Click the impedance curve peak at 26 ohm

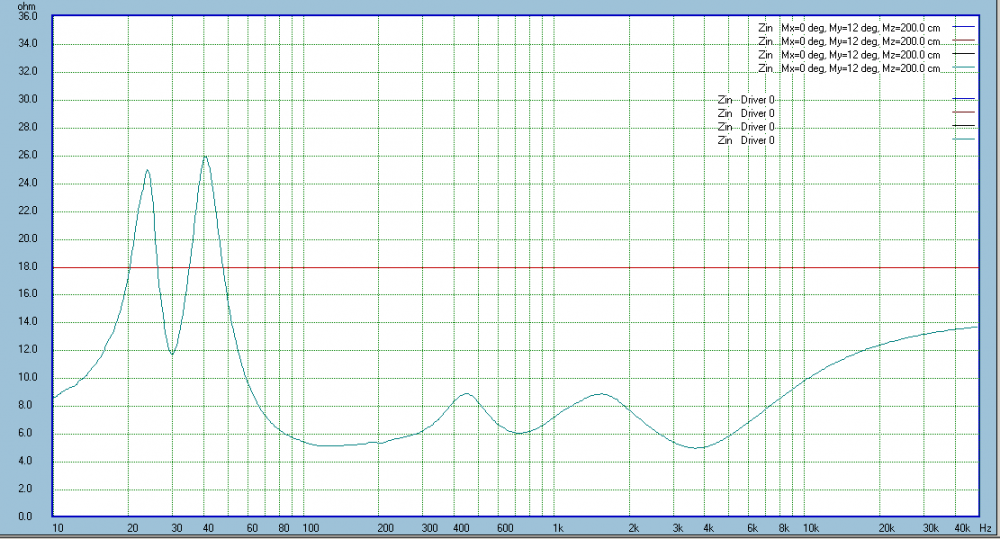tap(205, 156)
